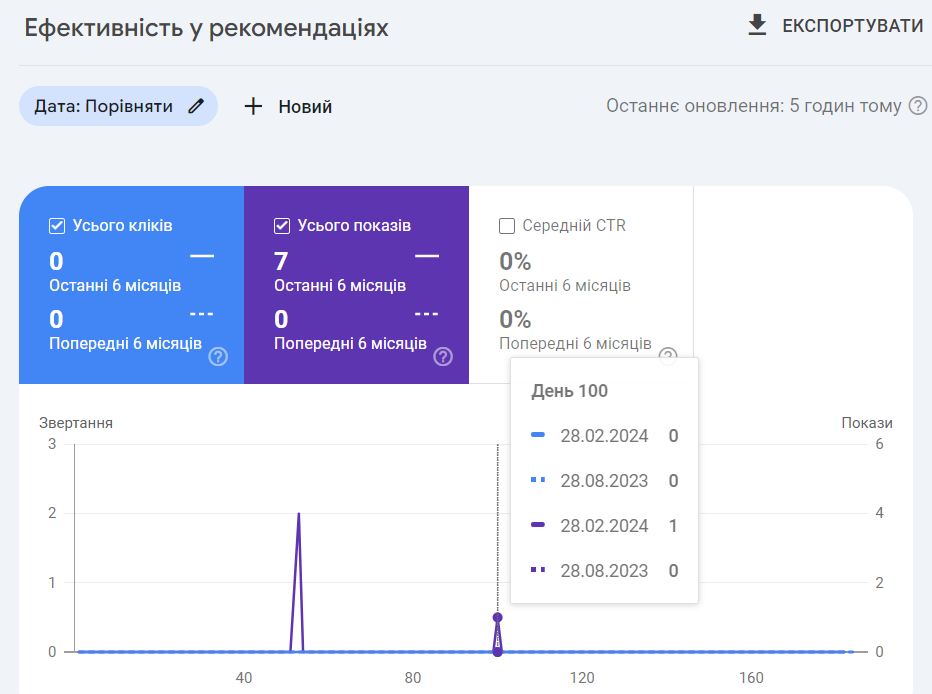Click the solid blue line legend marker
Screen dimensions: 932x694
pyautogui.click(x=537, y=436)
